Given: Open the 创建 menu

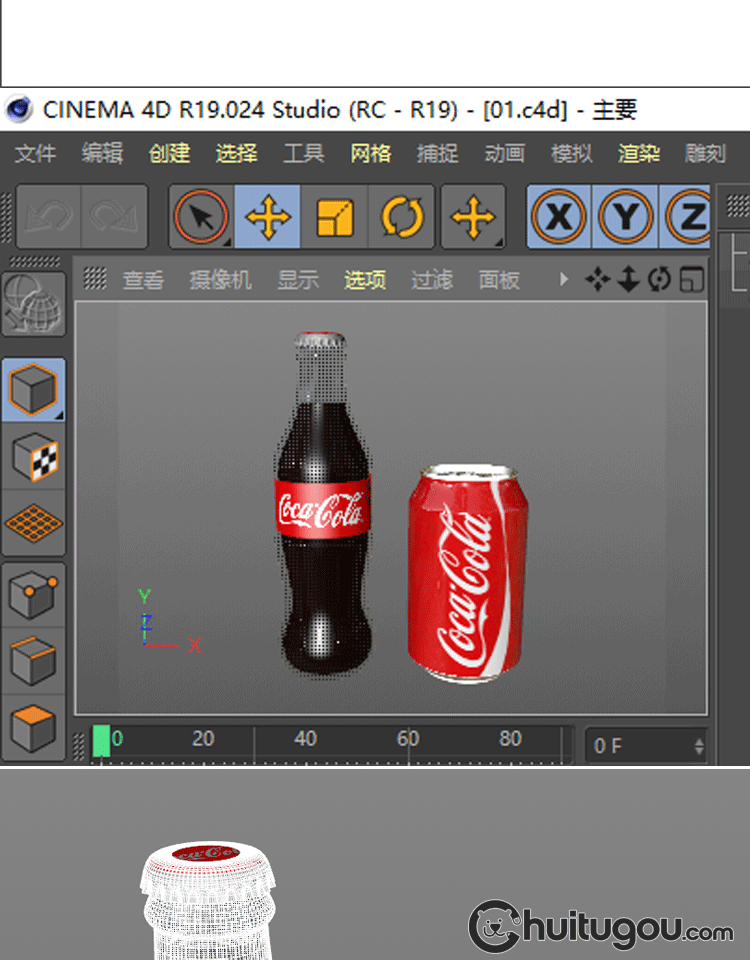Looking at the screenshot, I should pyautogui.click(x=169, y=153).
